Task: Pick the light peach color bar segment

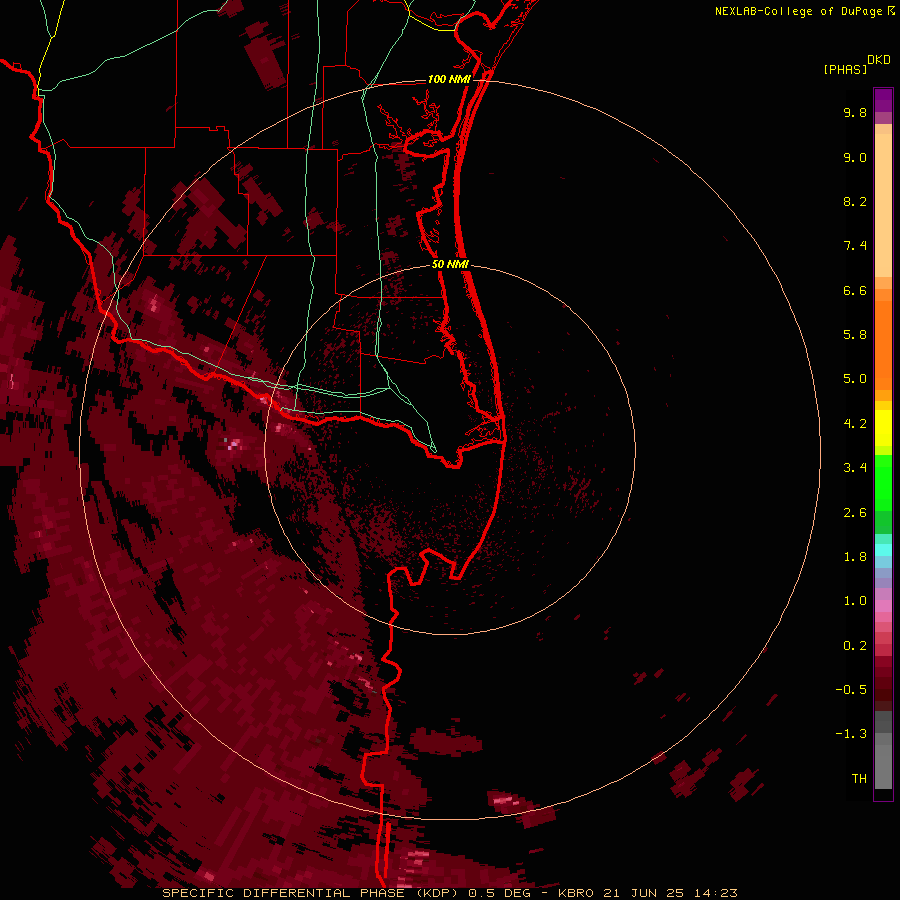Action: pos(883,205)
